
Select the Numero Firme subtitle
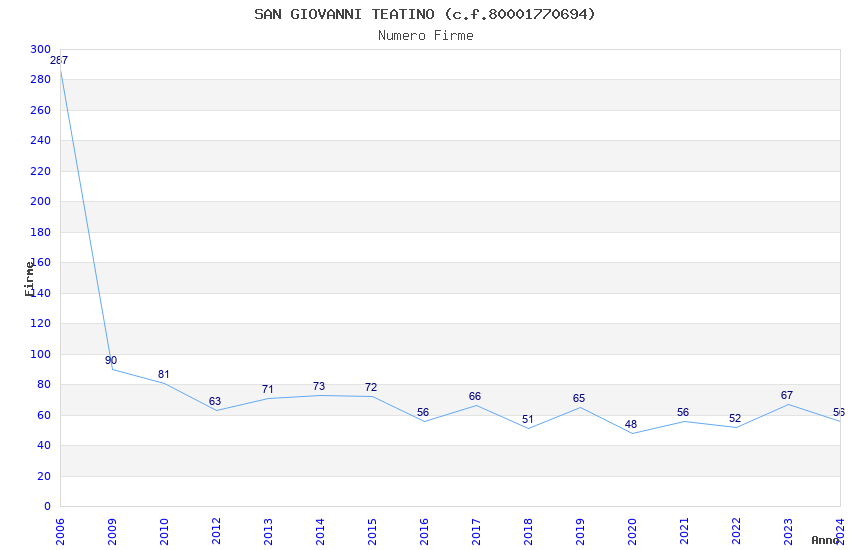pyautogui.click(x=426, y=36)
